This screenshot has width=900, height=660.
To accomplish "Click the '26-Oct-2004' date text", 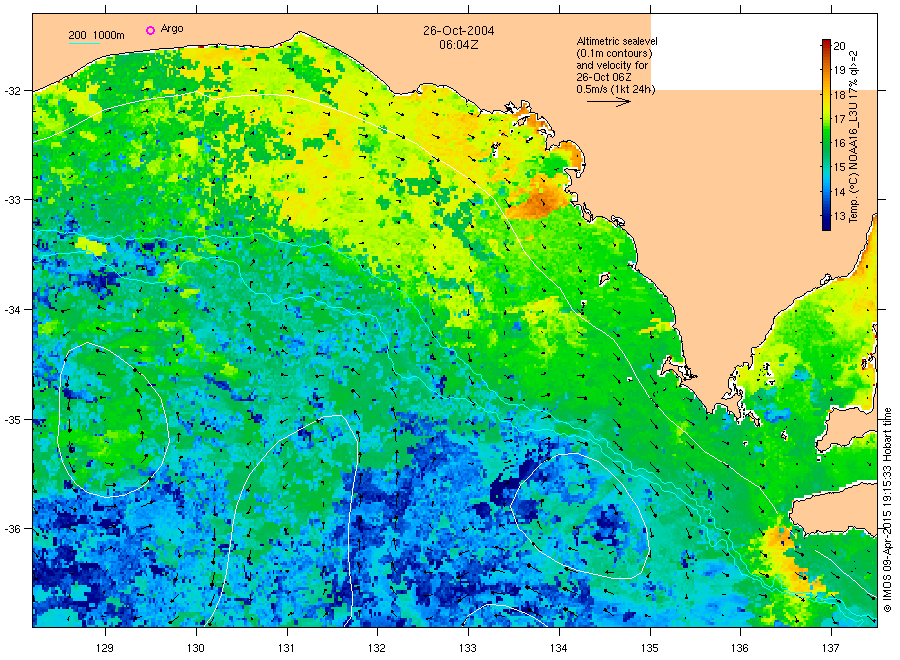I will point(459,30).
